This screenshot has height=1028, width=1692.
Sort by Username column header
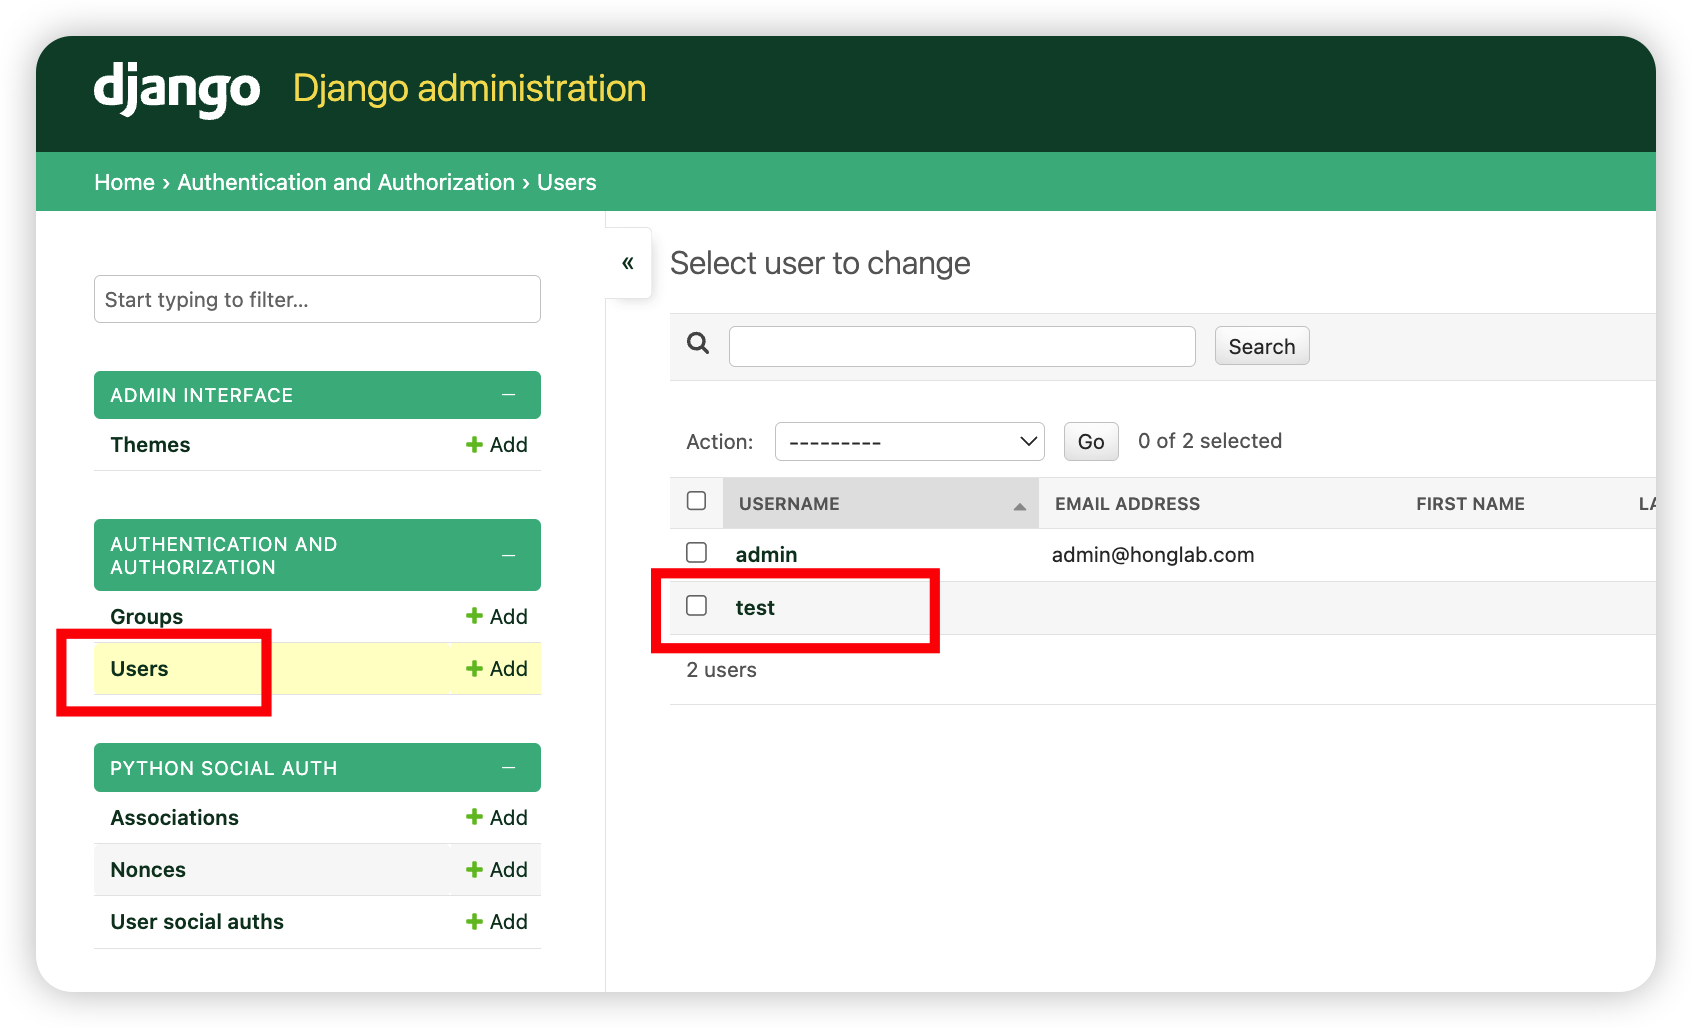coord(789,504)
